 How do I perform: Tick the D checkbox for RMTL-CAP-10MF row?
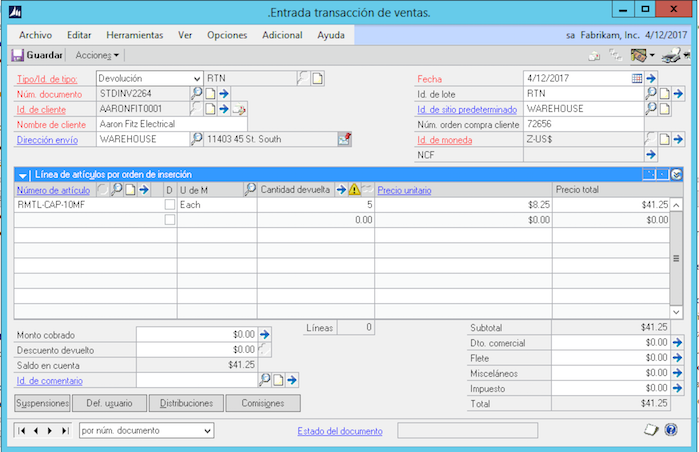coord(169,204)
